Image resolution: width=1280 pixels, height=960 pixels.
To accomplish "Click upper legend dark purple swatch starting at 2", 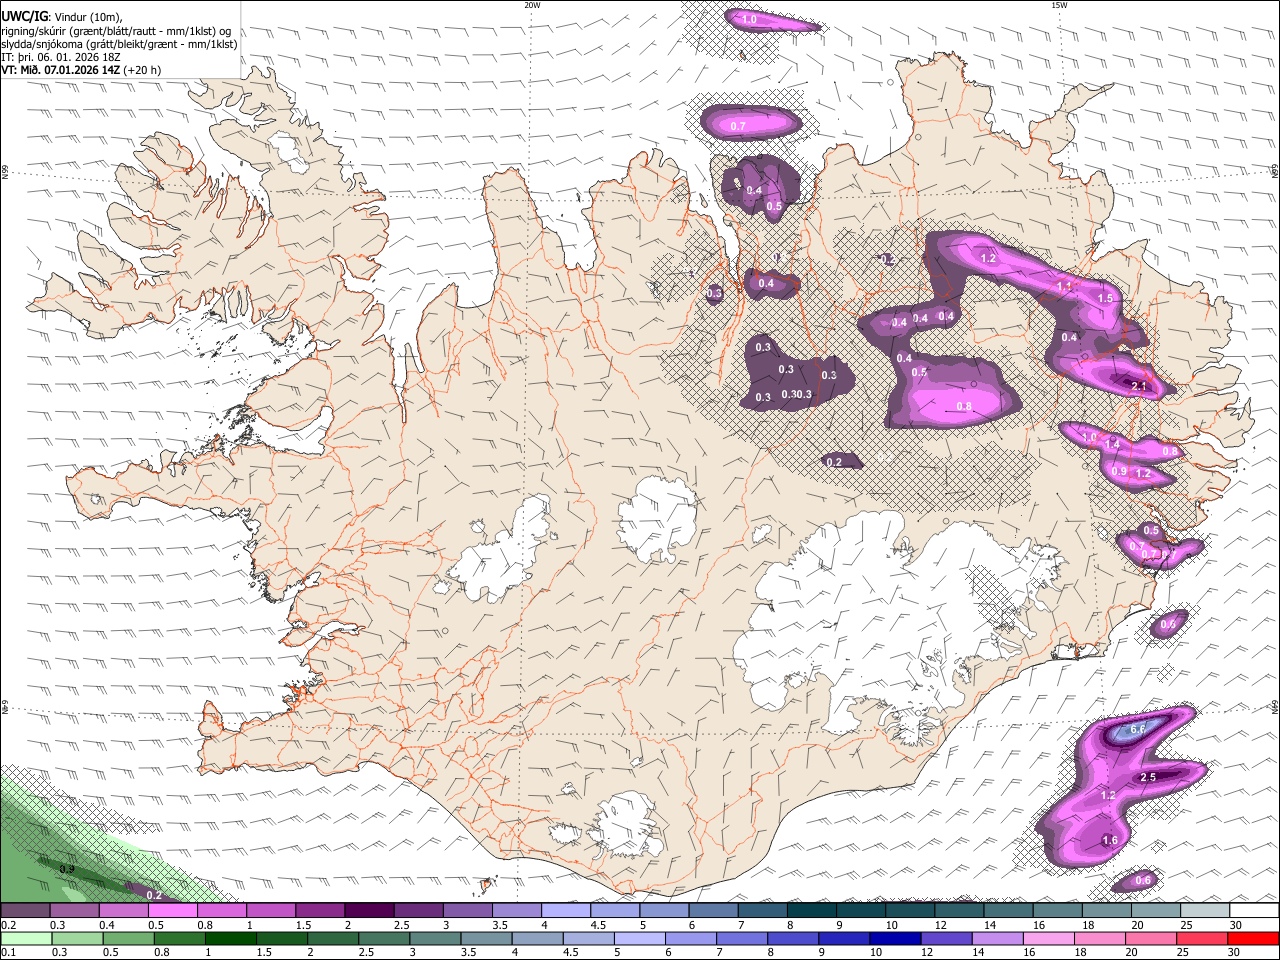I will [369, 911].
